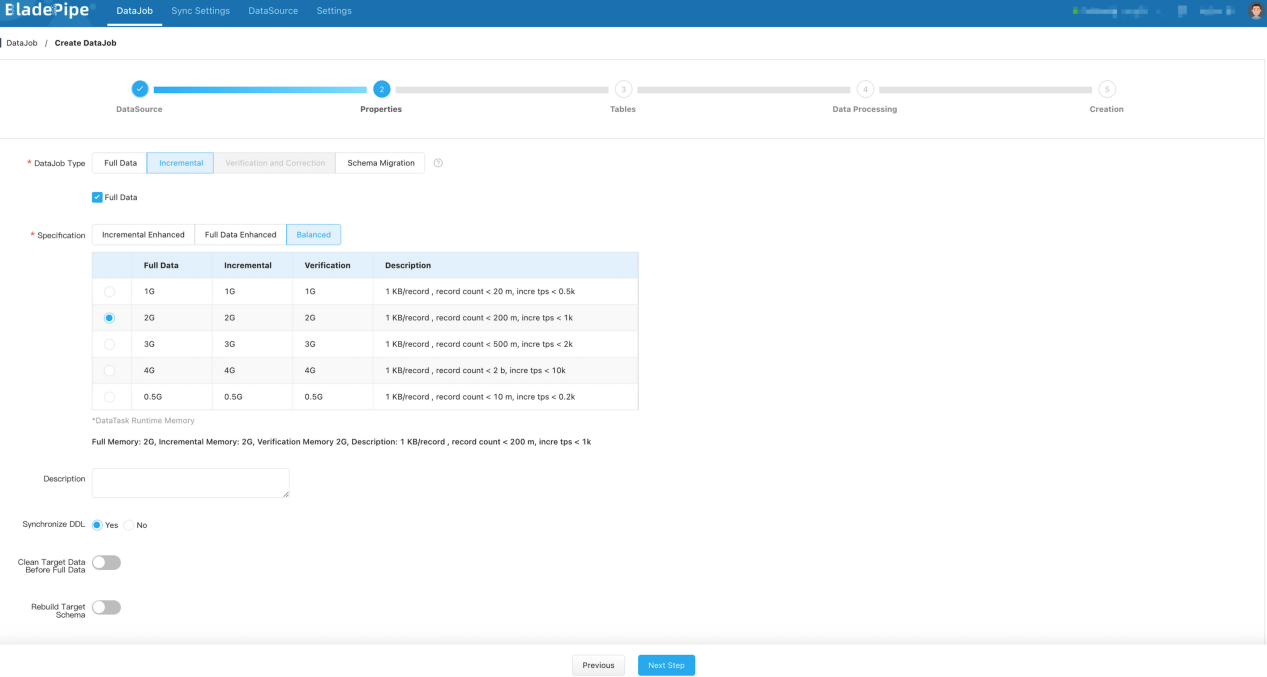Choose No for Synchronize DDL

[x=129, y=525]
